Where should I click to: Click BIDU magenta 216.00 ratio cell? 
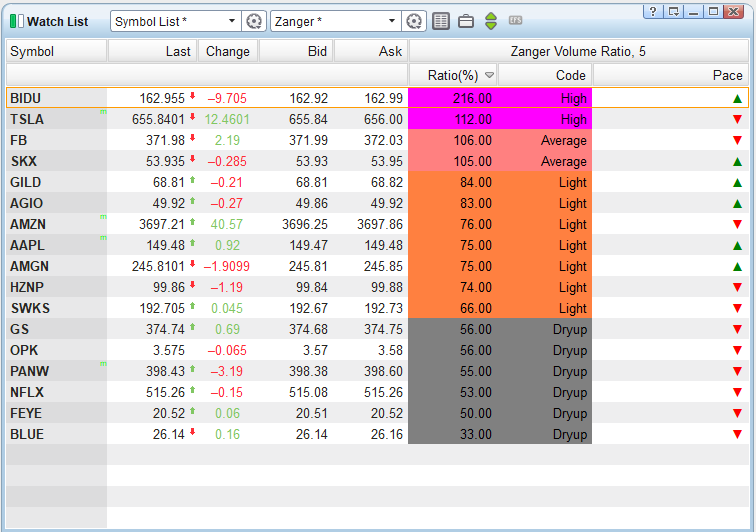453,98
